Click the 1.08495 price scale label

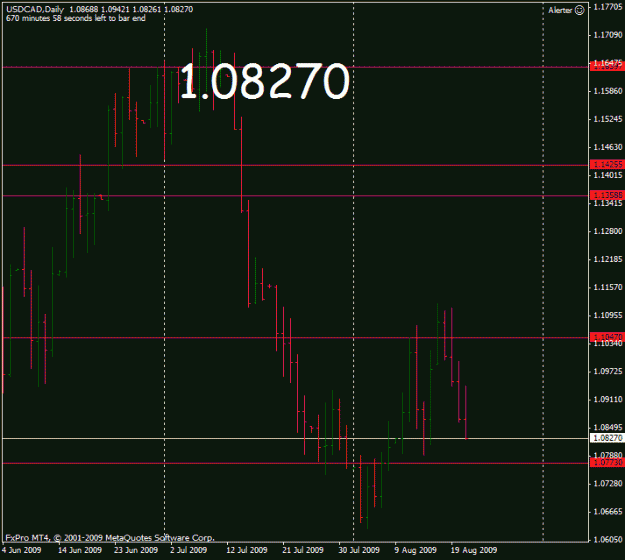(x=608, y=427)
